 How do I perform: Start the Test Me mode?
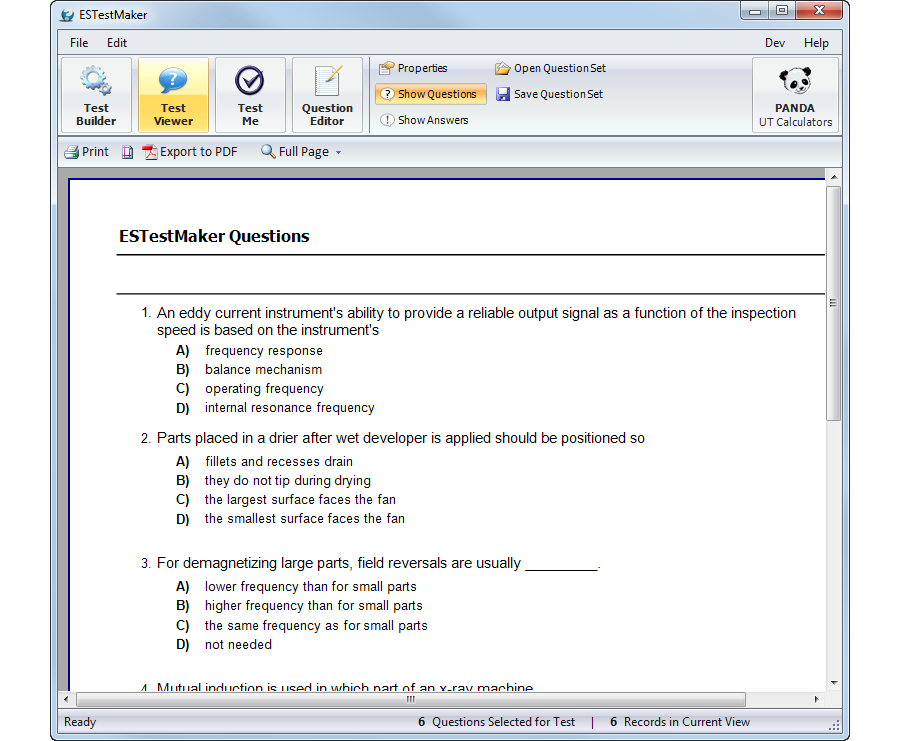[250, 95]
